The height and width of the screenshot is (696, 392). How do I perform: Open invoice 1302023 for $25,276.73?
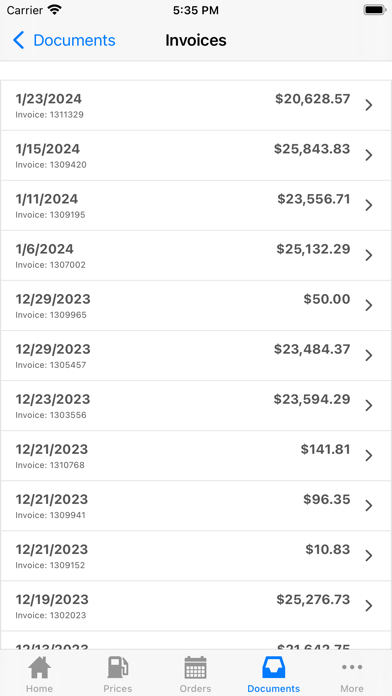pos(196,606)
